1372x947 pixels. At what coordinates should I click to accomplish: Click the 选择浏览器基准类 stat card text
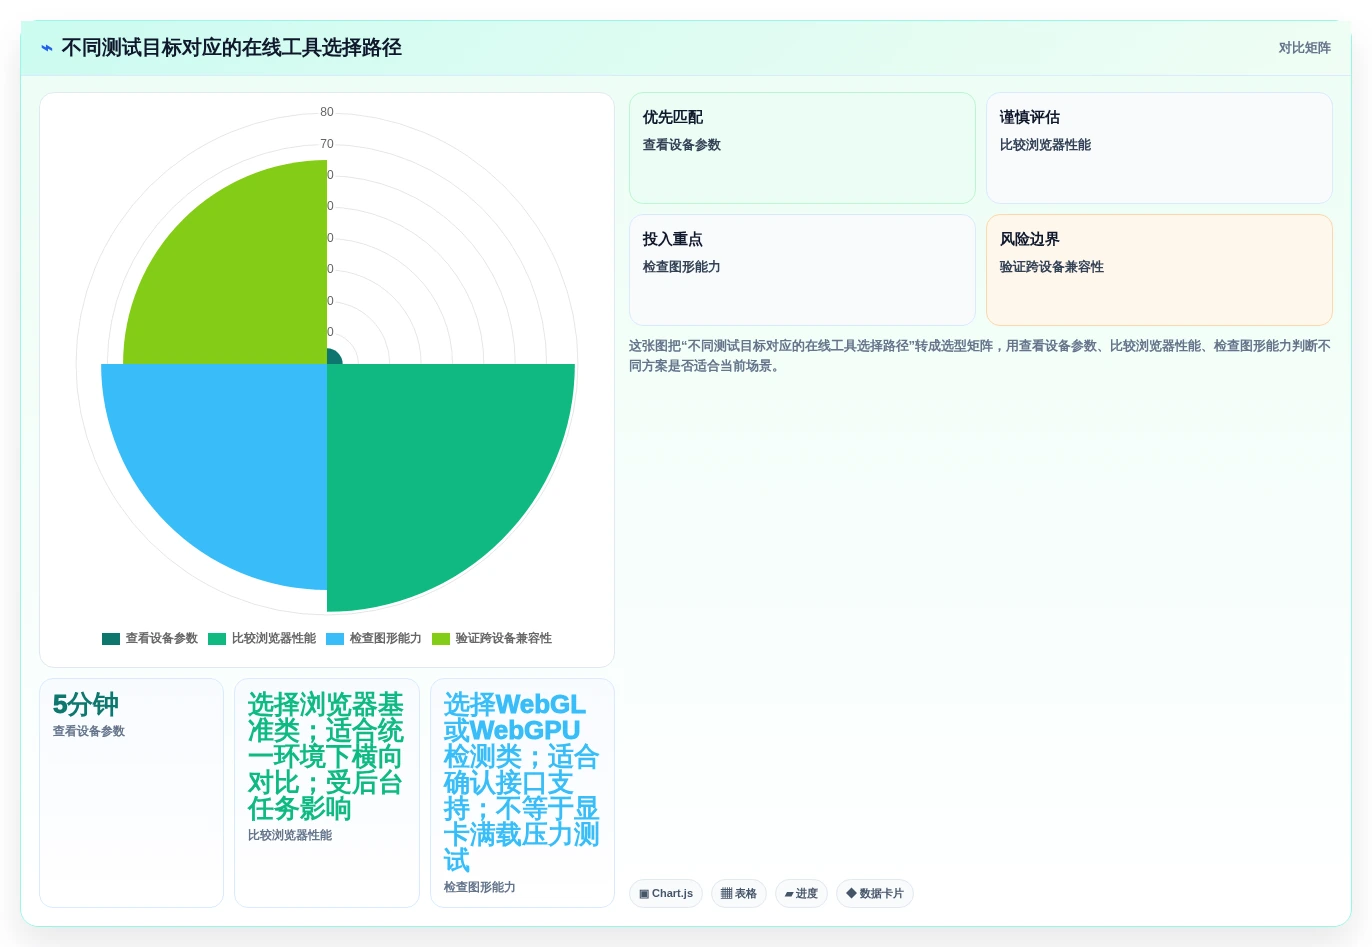pyautogui.click(x=326, y=756)
